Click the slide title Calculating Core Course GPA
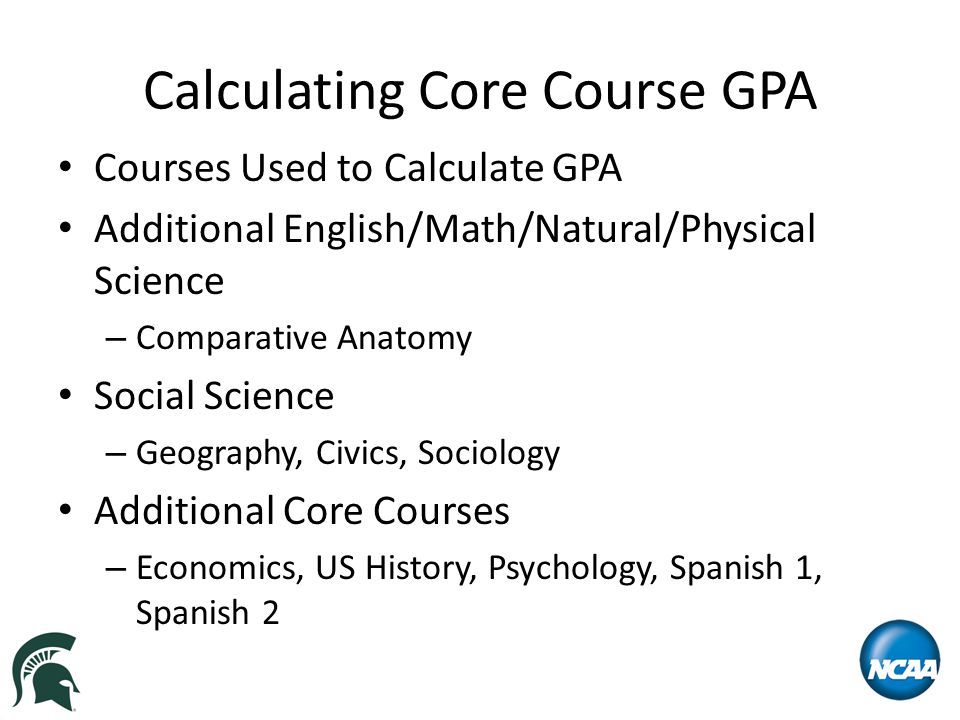 coord(480,92)
